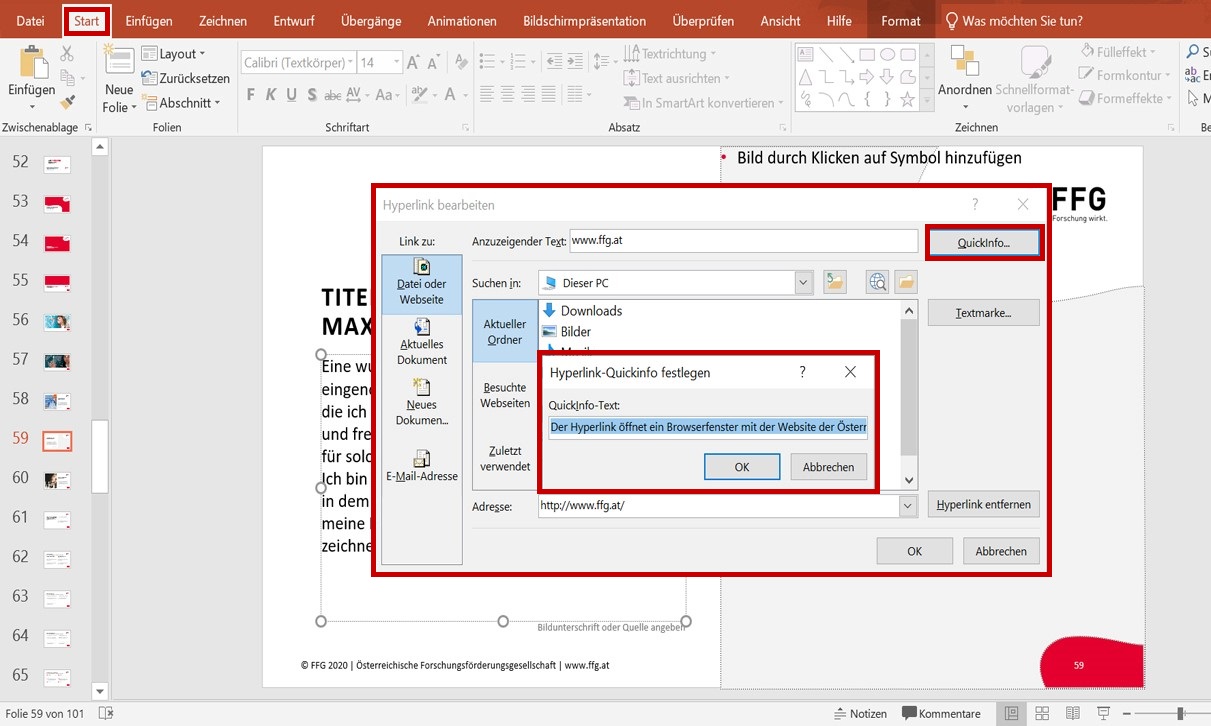
Task: Expand the Adresse dropdown arrow
Action: 908,506
